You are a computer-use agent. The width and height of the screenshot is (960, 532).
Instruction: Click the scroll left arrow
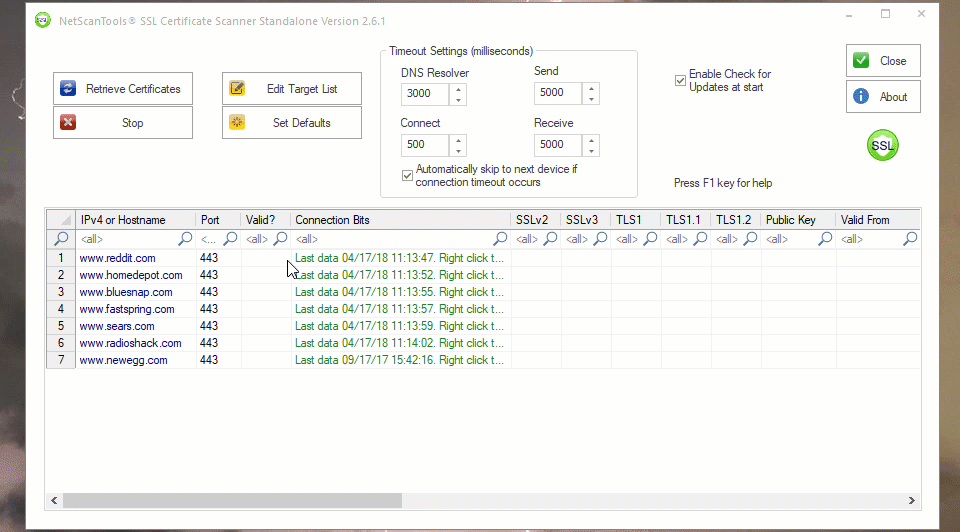pos(54,500)
